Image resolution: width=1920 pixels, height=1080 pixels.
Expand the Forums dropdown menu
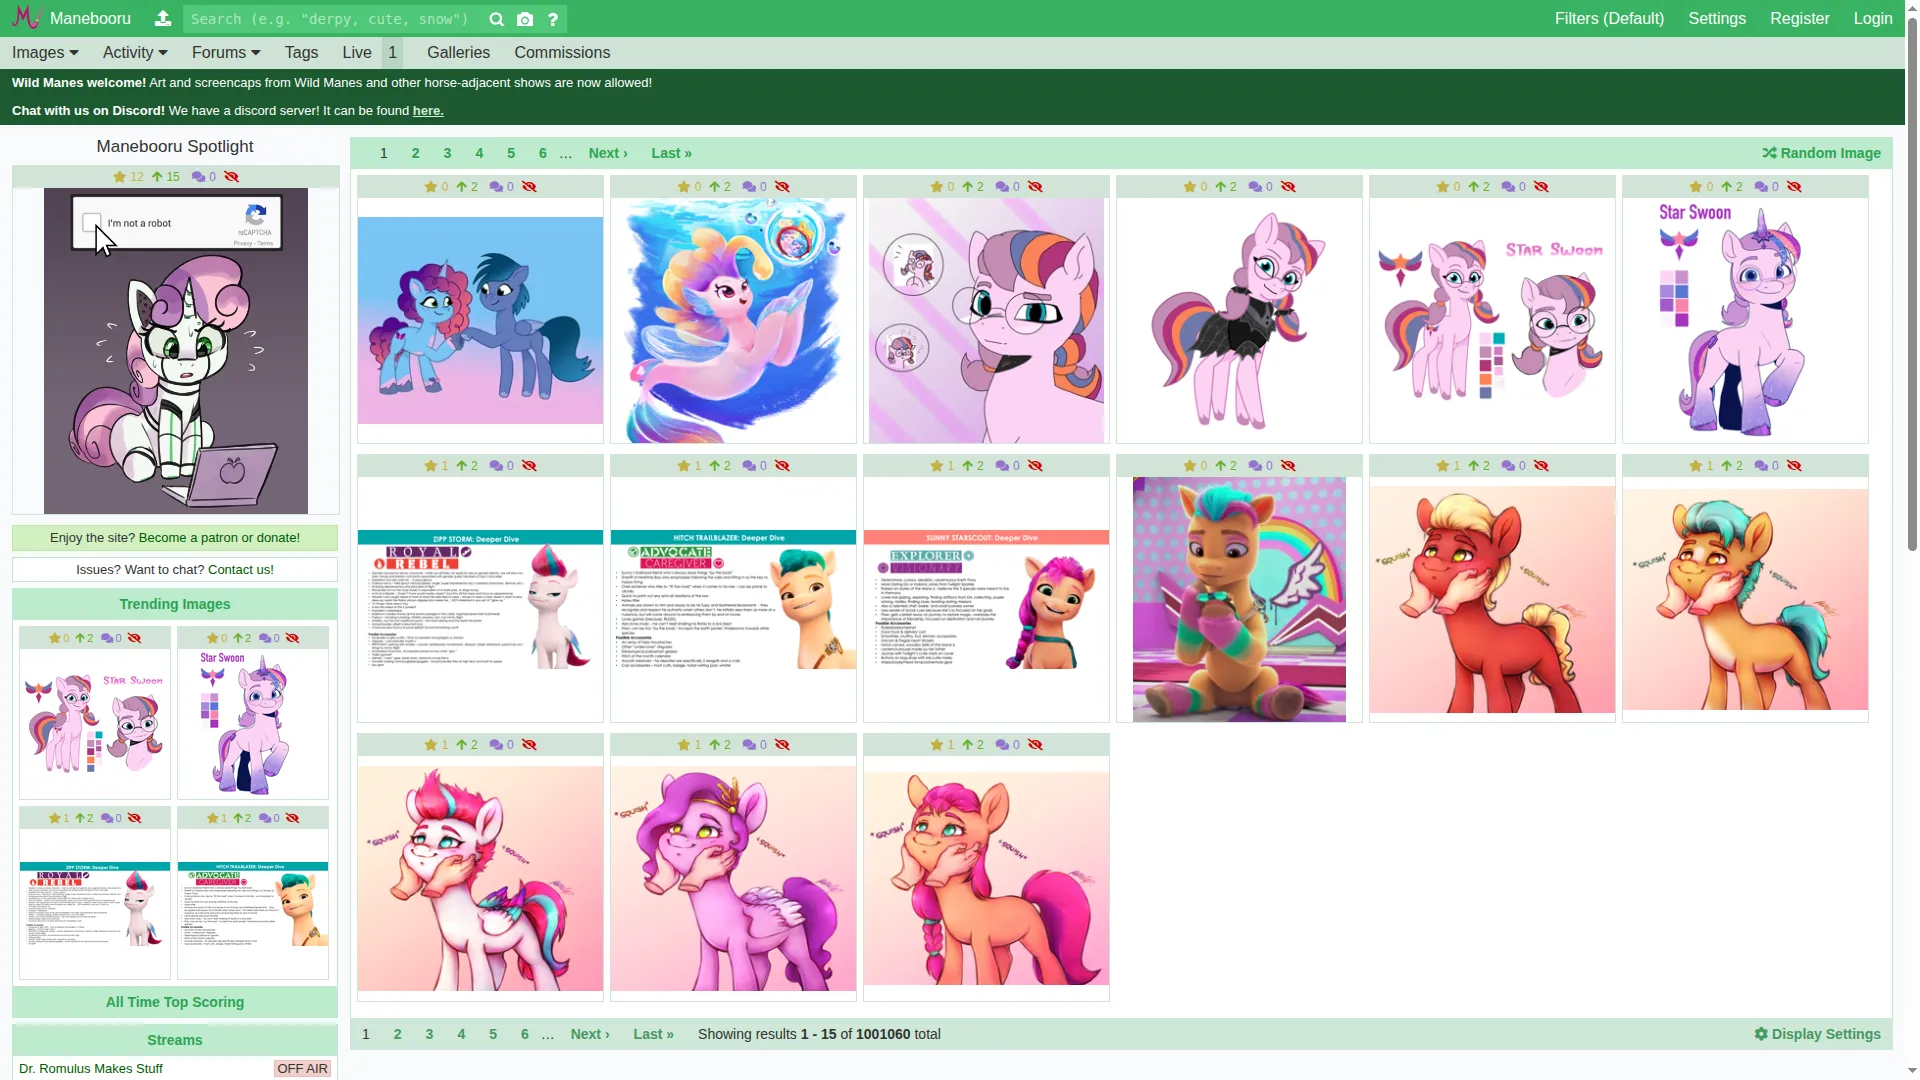click(226, 53)
